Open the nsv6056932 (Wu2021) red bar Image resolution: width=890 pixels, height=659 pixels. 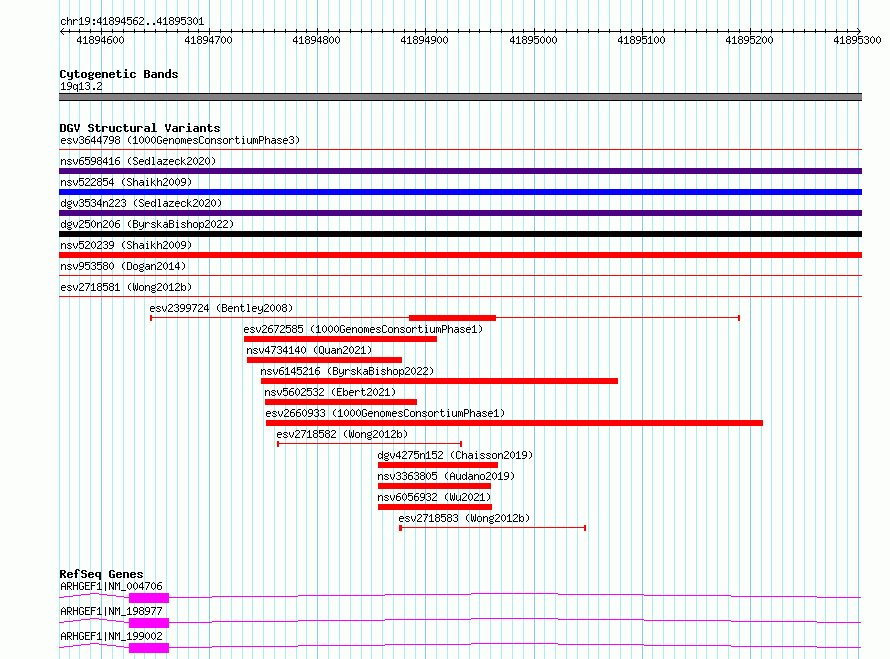435,507
